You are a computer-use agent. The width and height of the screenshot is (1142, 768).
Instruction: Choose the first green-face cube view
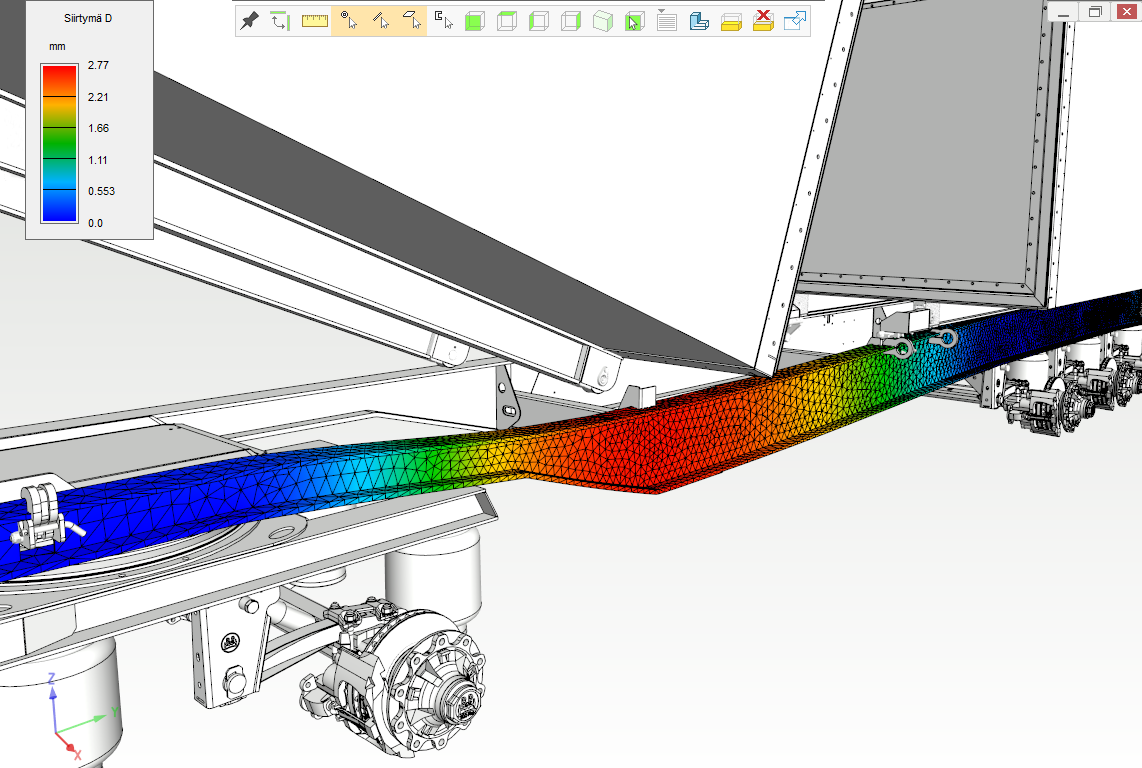tap(476, 20)
